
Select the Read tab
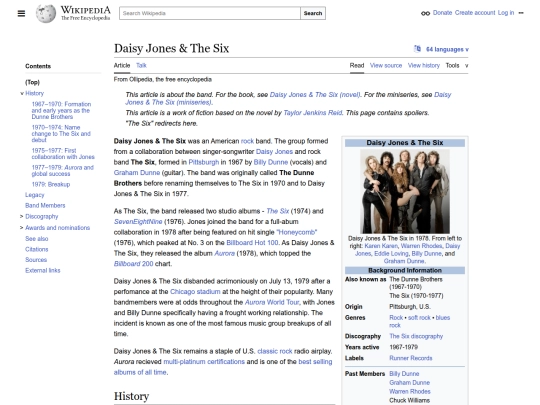pyautogui.click(x=357, y=65)
